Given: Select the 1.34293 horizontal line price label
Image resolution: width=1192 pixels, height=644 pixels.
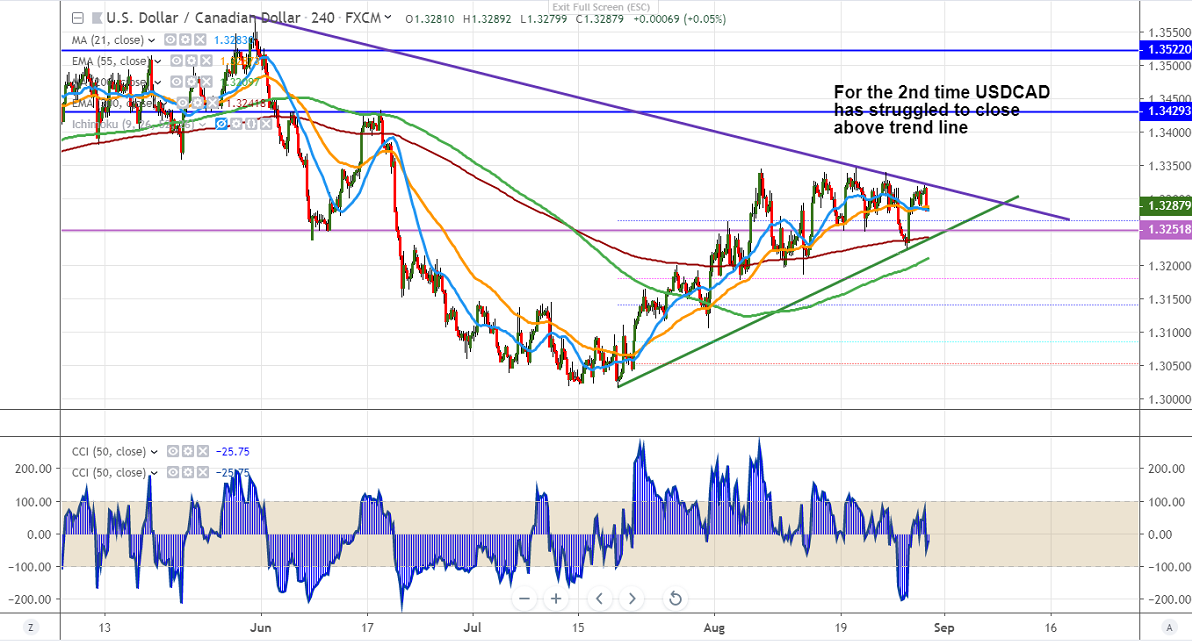Looking at the screenshot, I should [x=1166, y=112].
